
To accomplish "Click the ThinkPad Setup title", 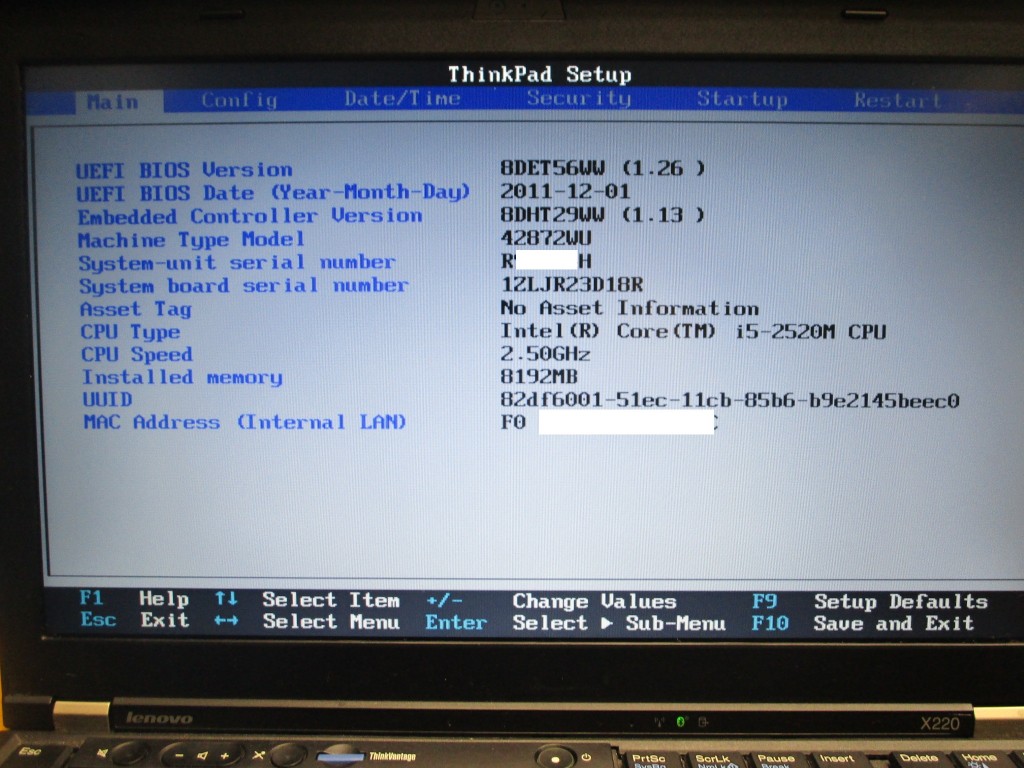I will [539, 74].
